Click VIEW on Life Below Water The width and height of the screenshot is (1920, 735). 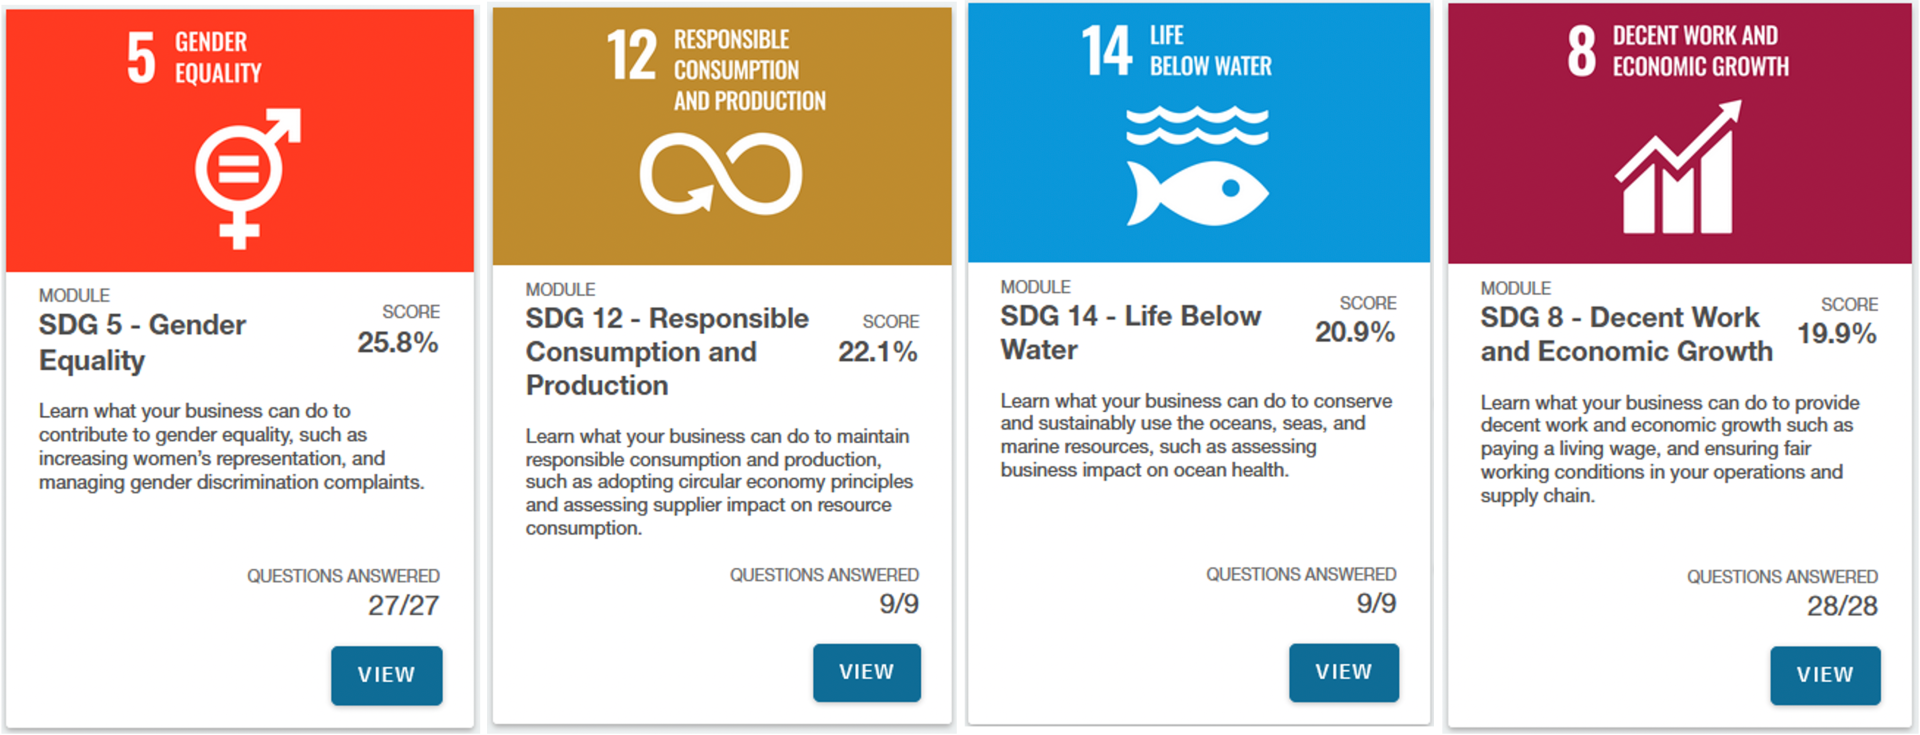click(1344, 673)
